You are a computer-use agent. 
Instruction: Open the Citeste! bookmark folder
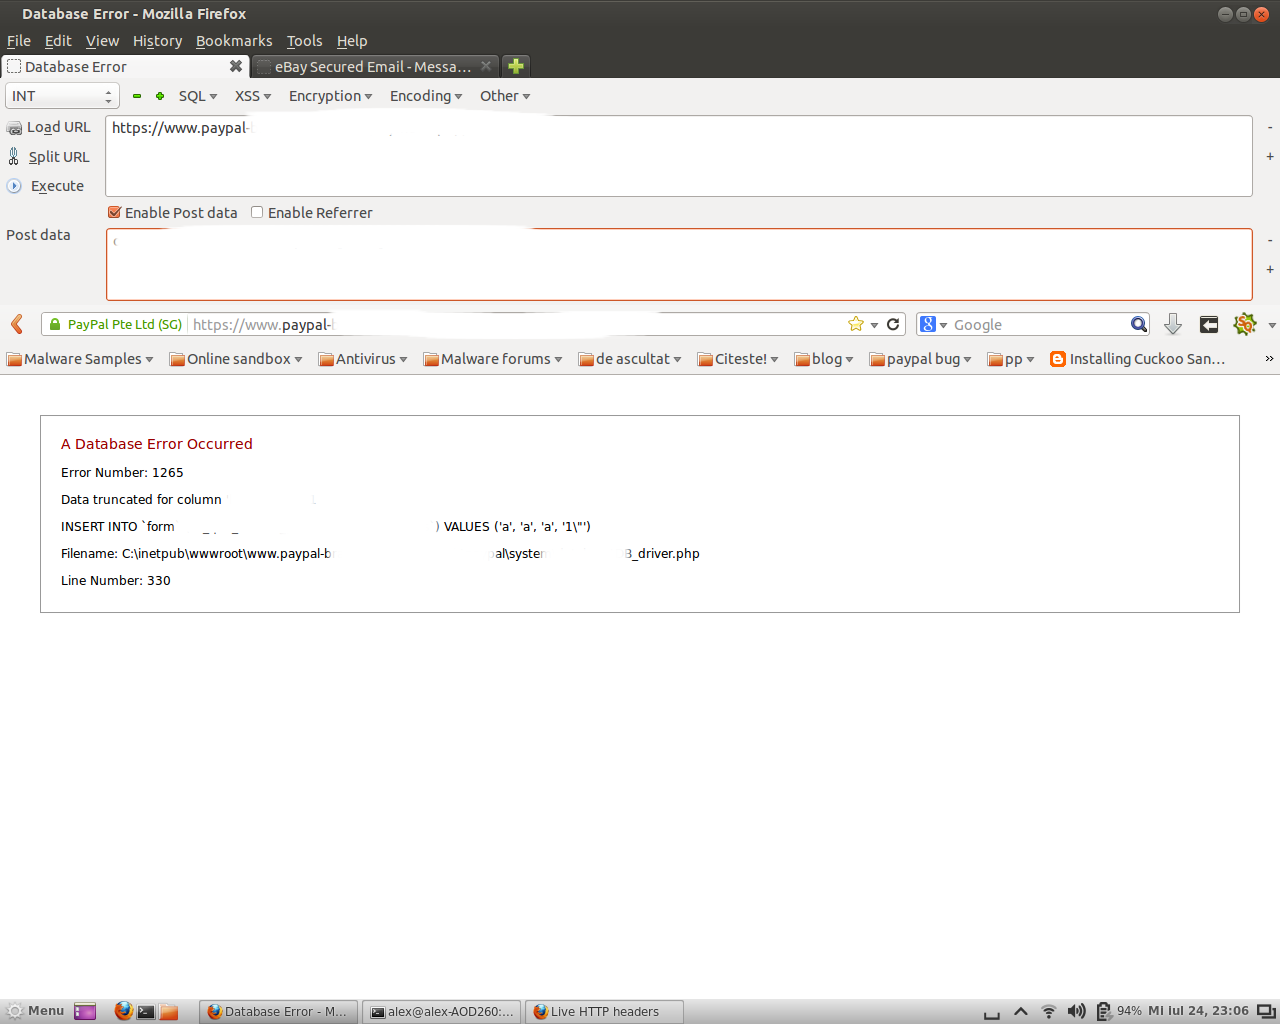click(x=738, y=359)
